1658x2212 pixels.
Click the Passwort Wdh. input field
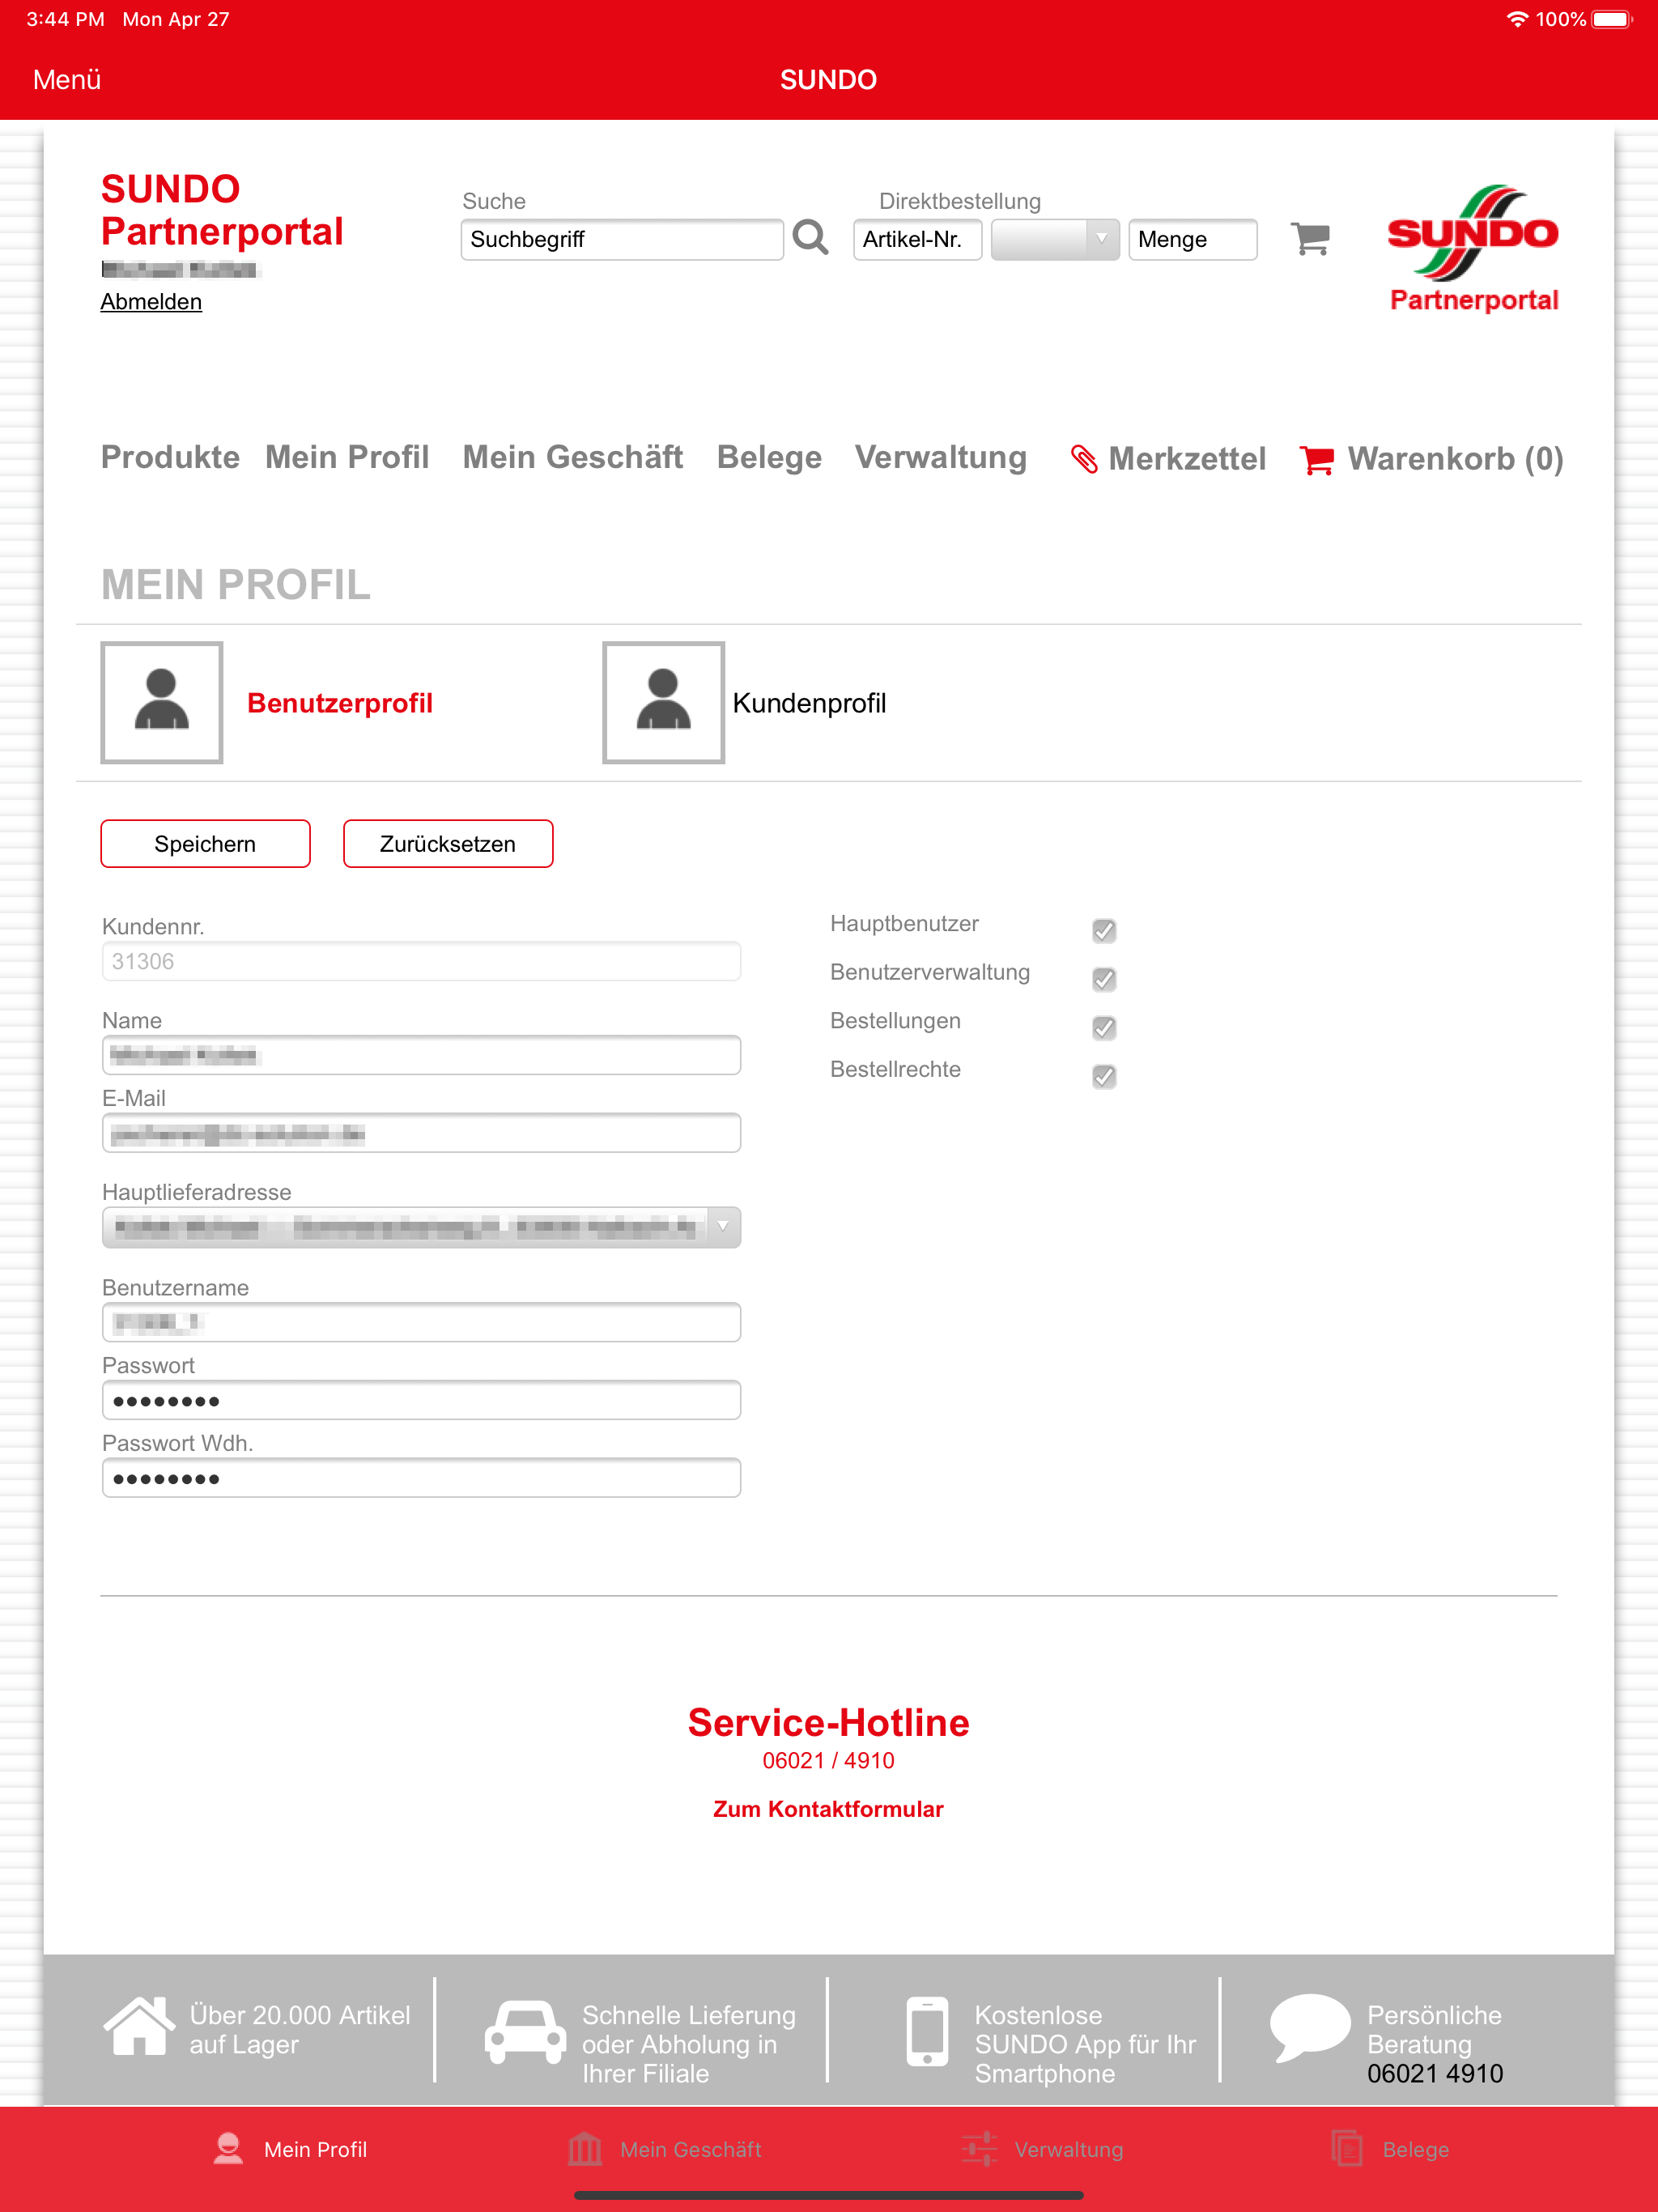pos(421,1478)
